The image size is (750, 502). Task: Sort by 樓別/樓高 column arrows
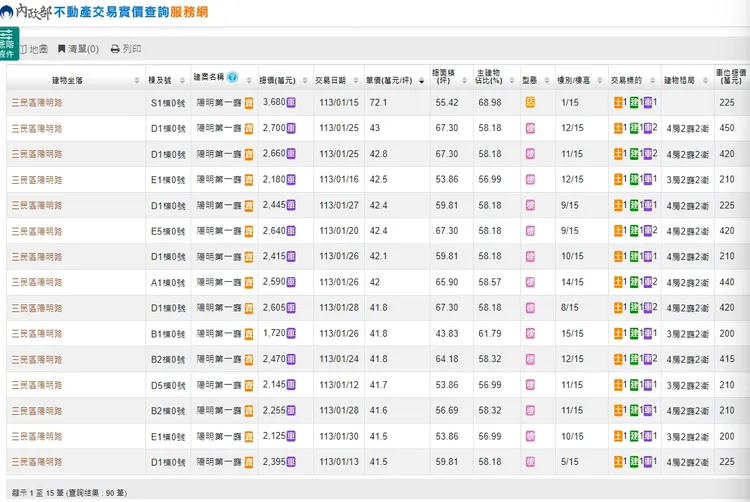tap(599, 80)
